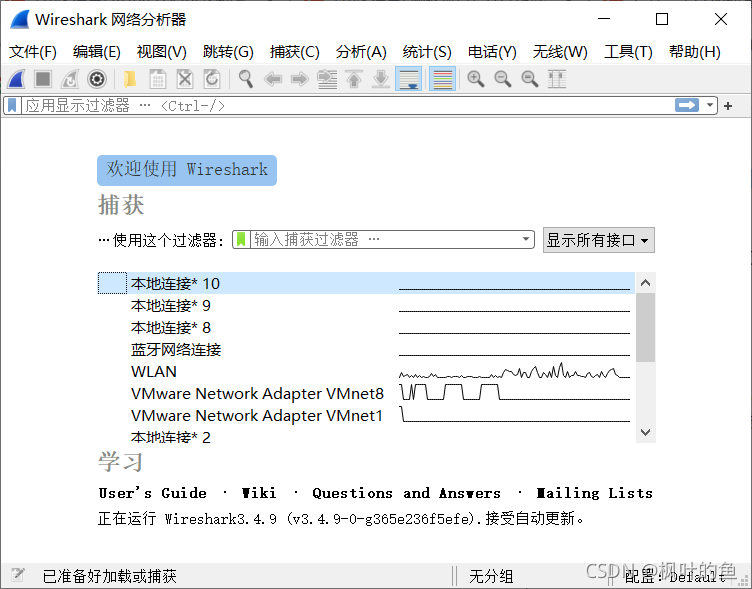Open the 工具(T) menu
This screenshot has width=752, height=589.
(x=628, y=52)
